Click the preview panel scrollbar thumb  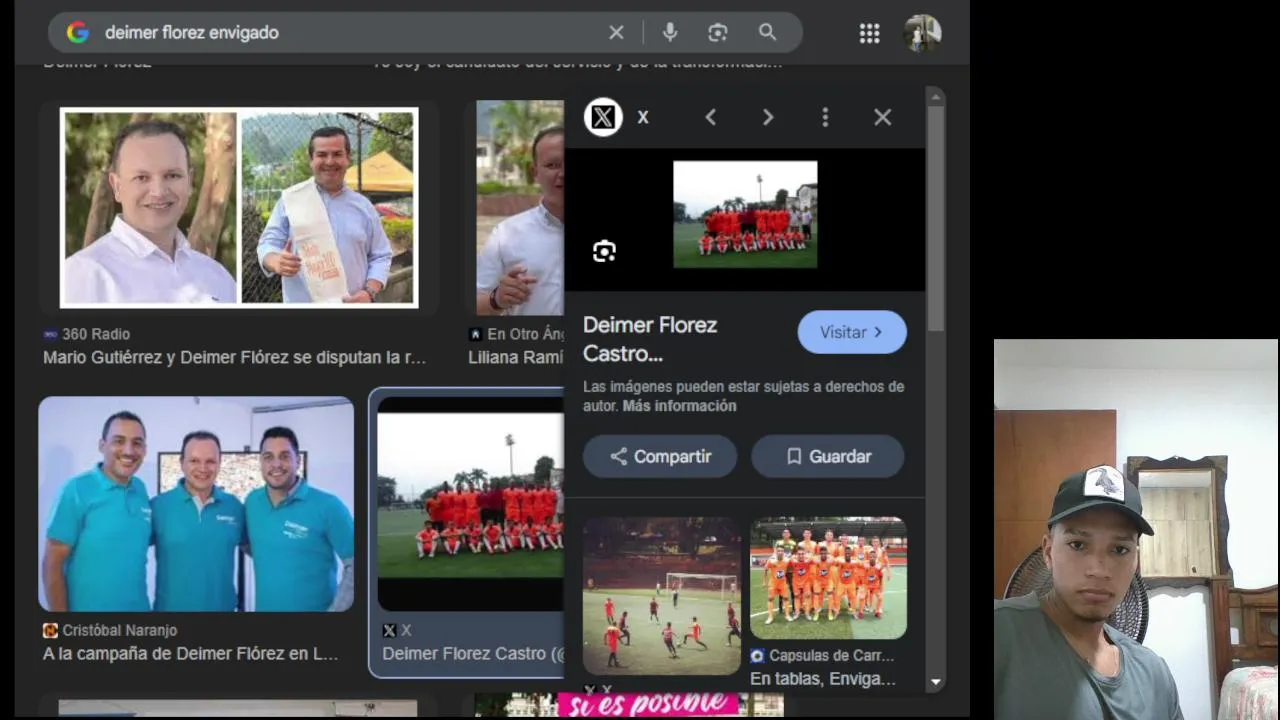(936, 219)
